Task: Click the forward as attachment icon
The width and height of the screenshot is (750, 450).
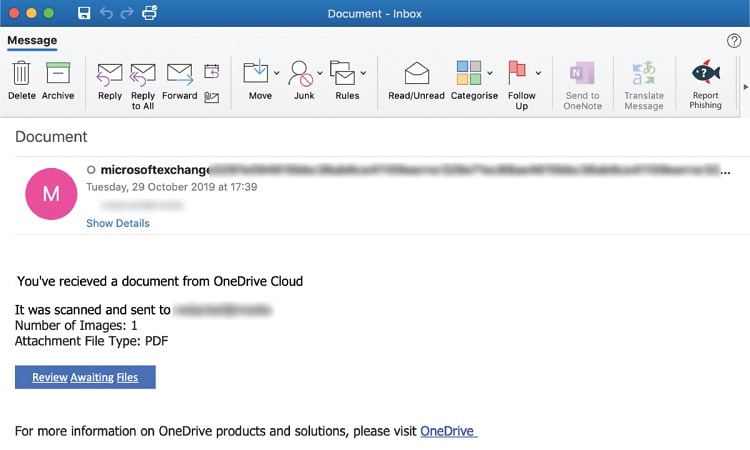Action: tap(211, 98)
